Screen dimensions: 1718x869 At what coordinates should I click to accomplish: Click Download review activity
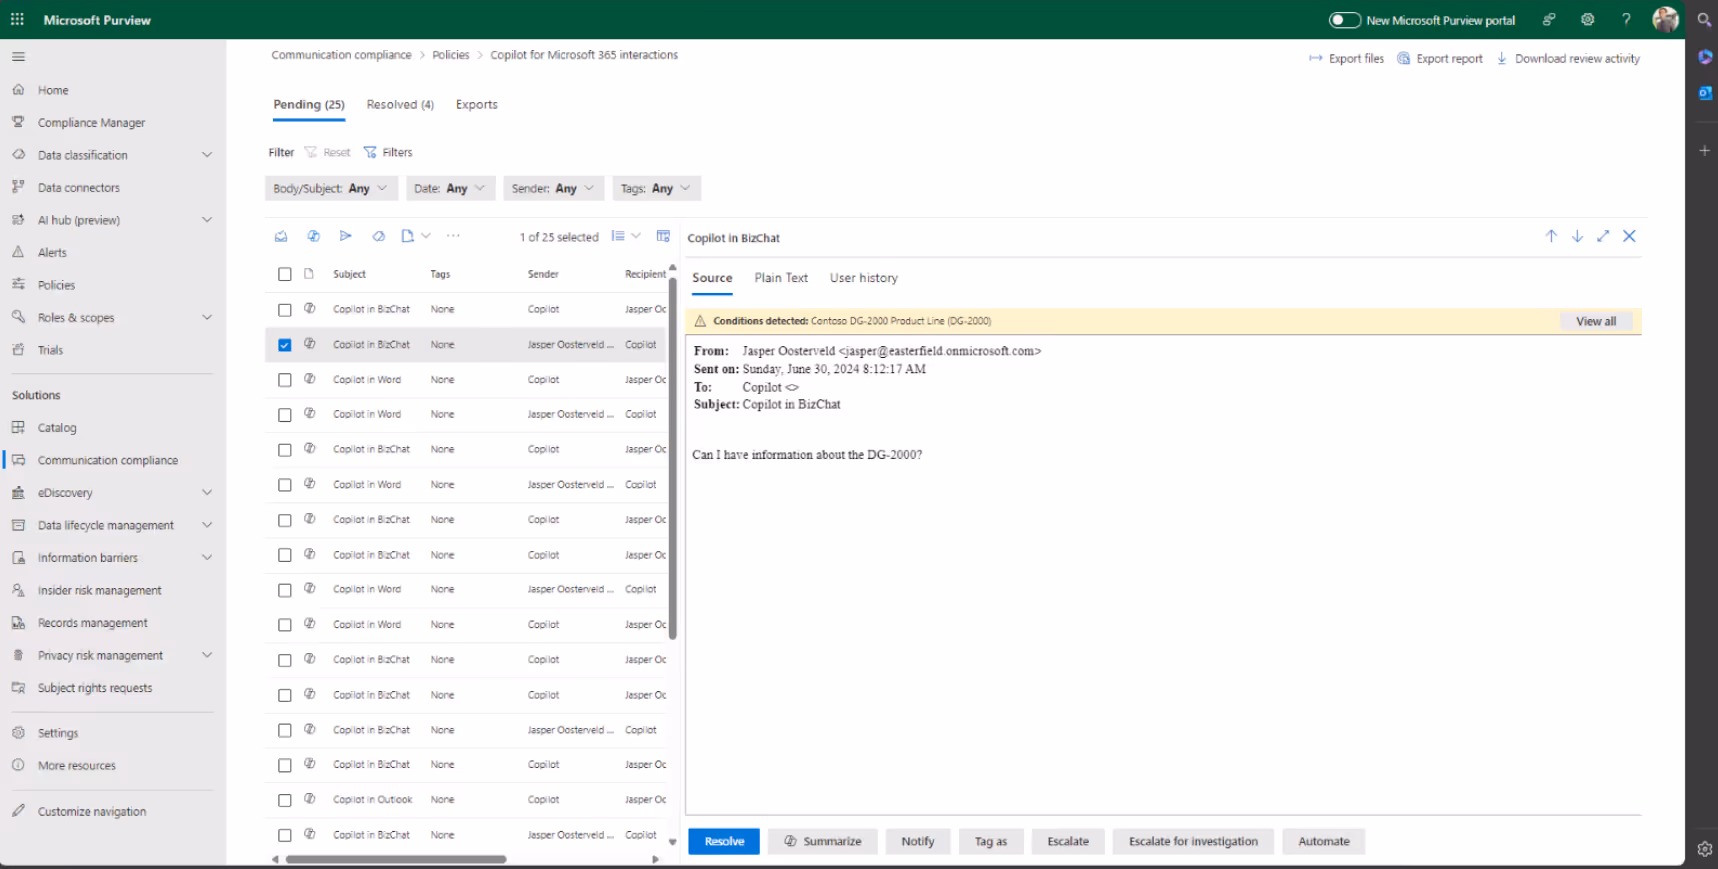click(1568, 58)
